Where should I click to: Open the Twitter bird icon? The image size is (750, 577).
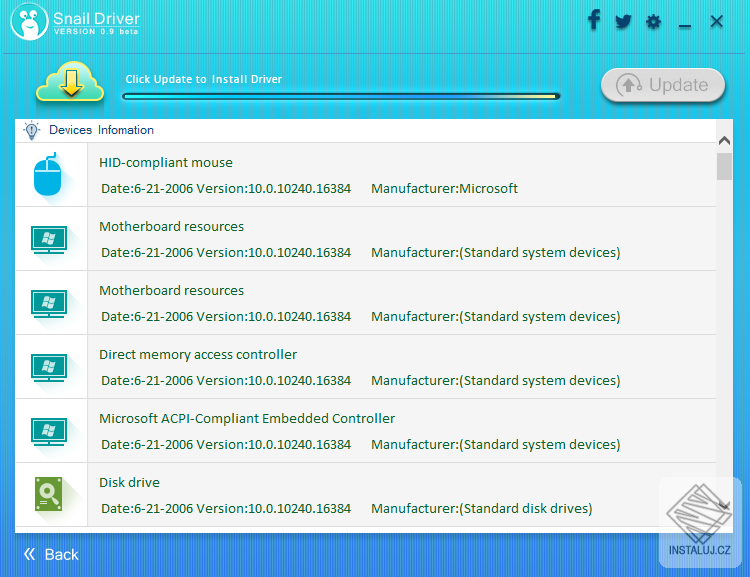623,21
